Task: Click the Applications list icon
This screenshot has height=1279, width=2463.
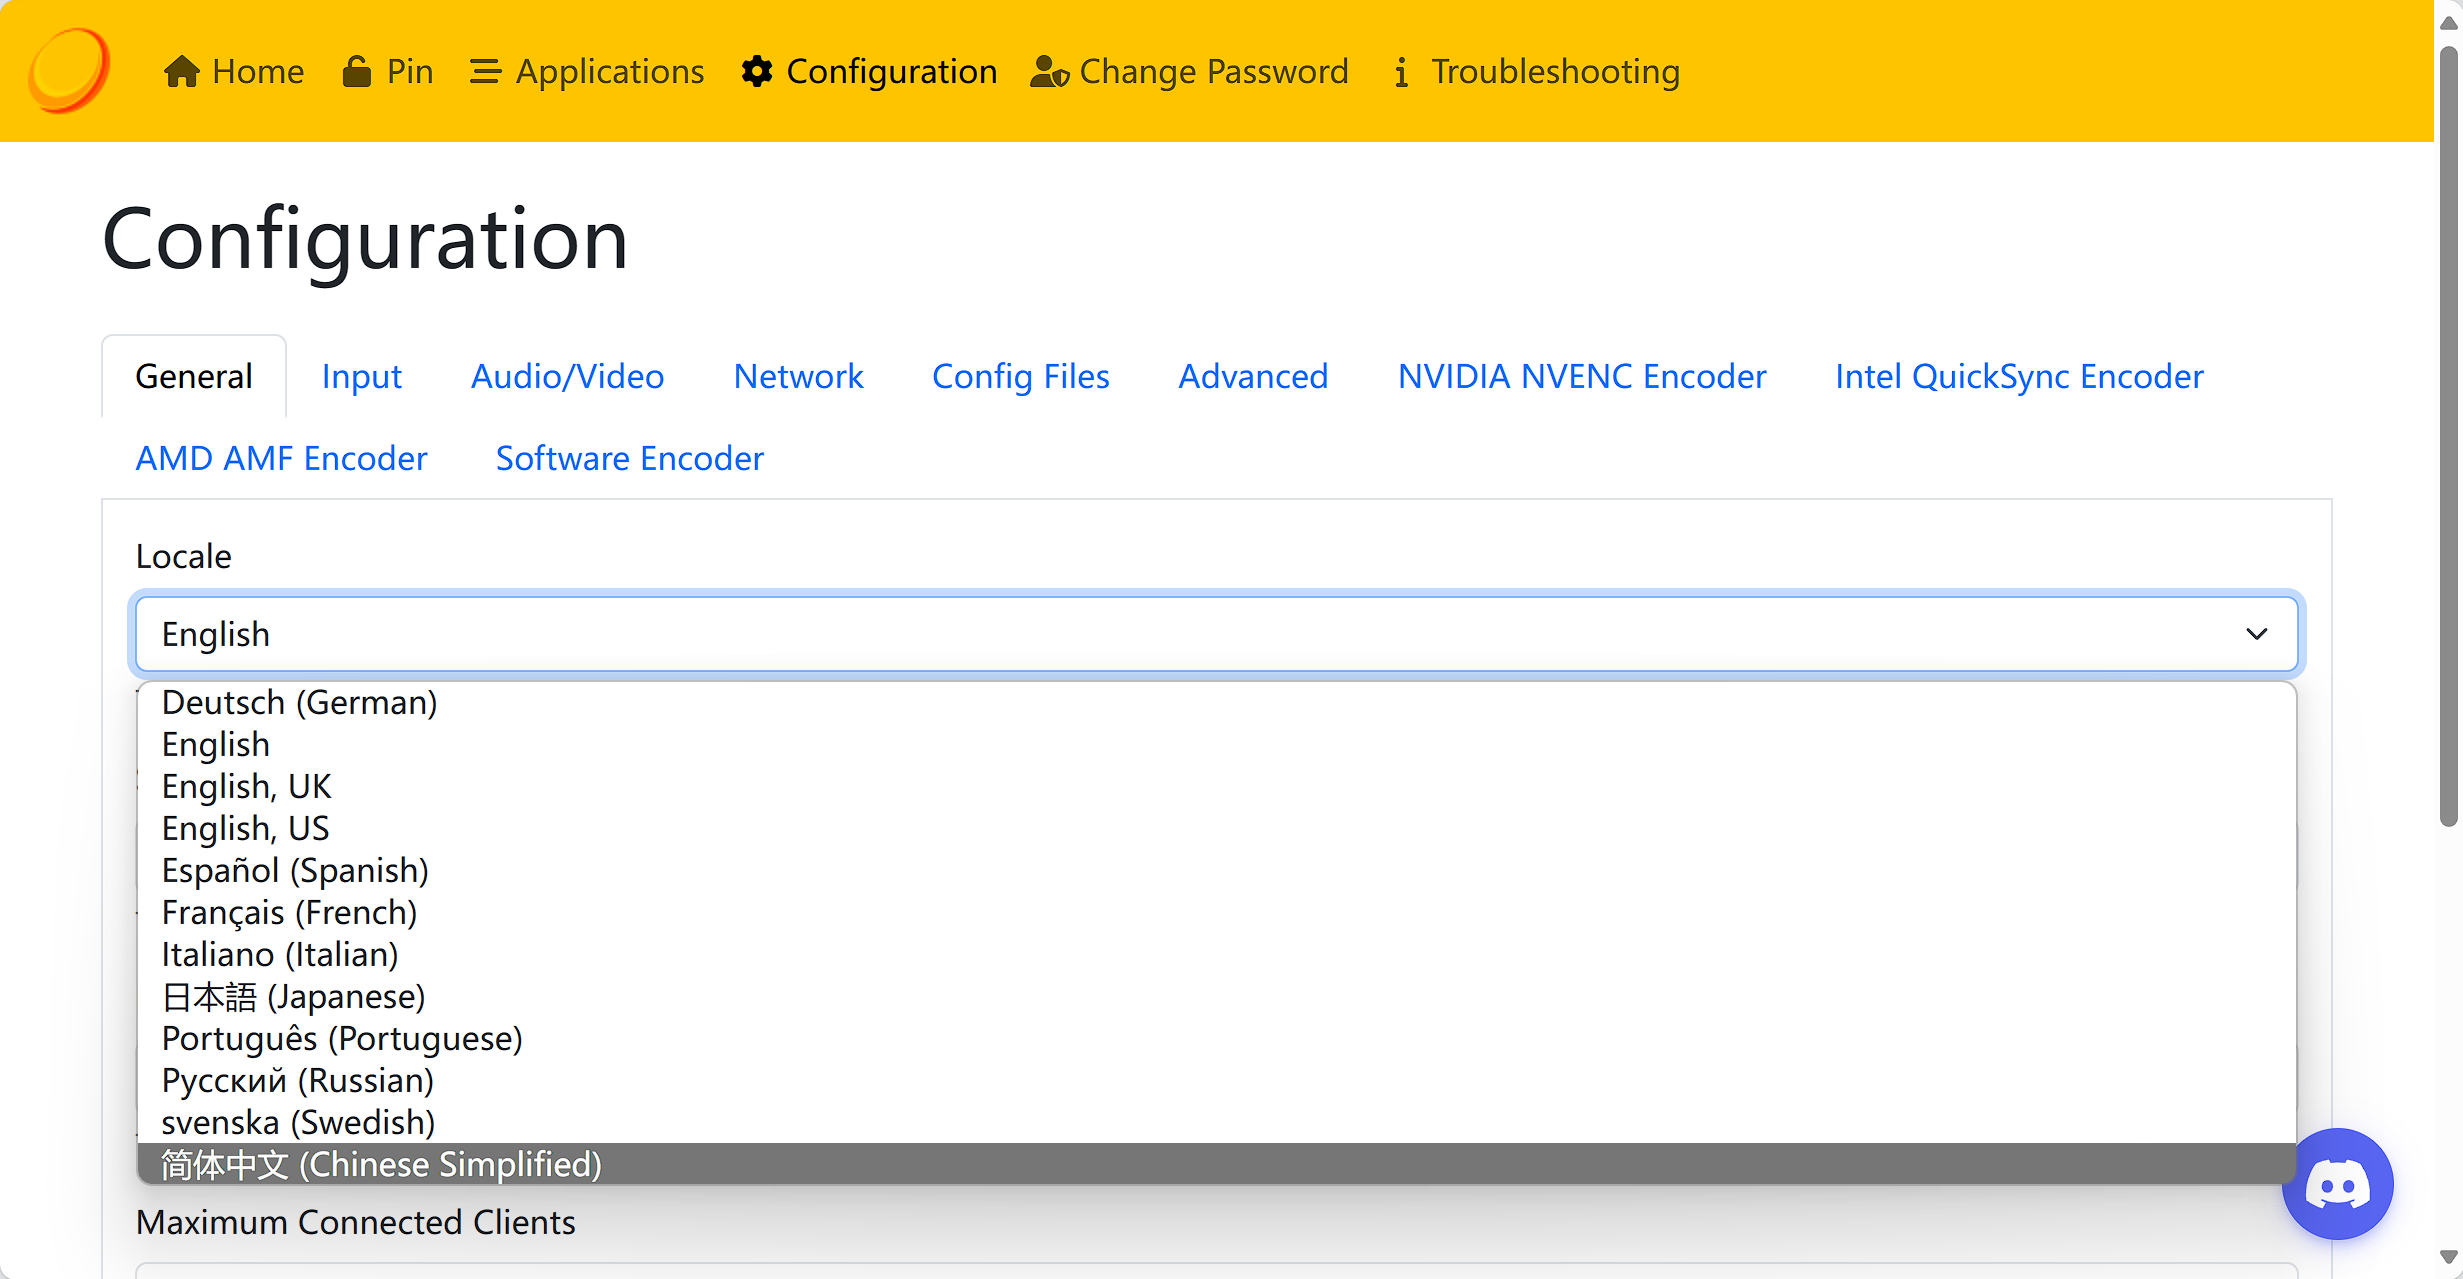Action: tap(485, 72)
